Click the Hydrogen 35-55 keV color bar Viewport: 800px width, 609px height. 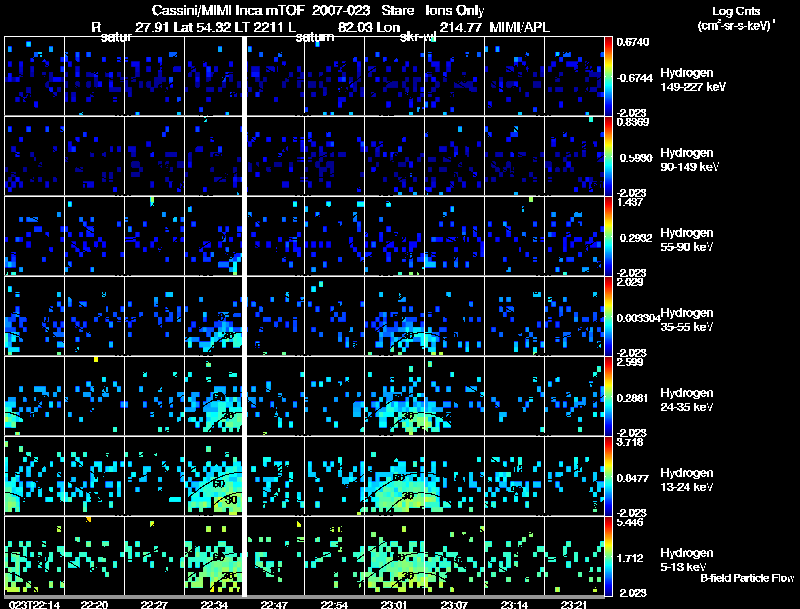(x=608, y=316)
